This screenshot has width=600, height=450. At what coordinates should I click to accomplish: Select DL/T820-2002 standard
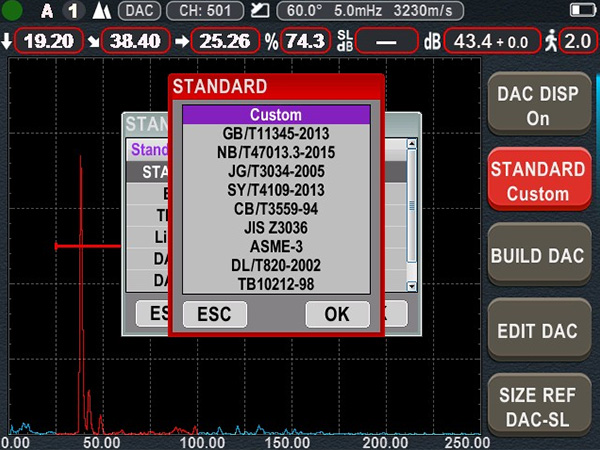point(276,265)
